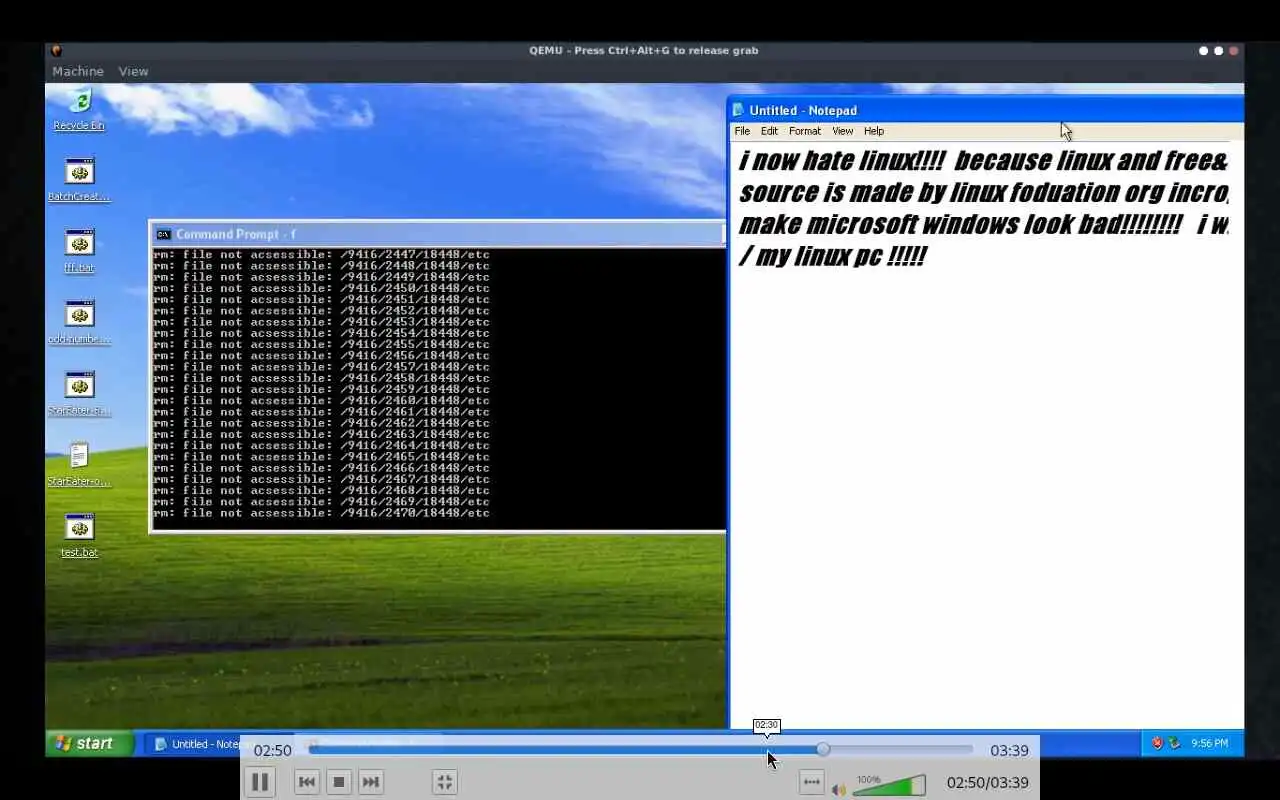Open Notepad's Format menu
1280x800 pixels.
[805, 131]
